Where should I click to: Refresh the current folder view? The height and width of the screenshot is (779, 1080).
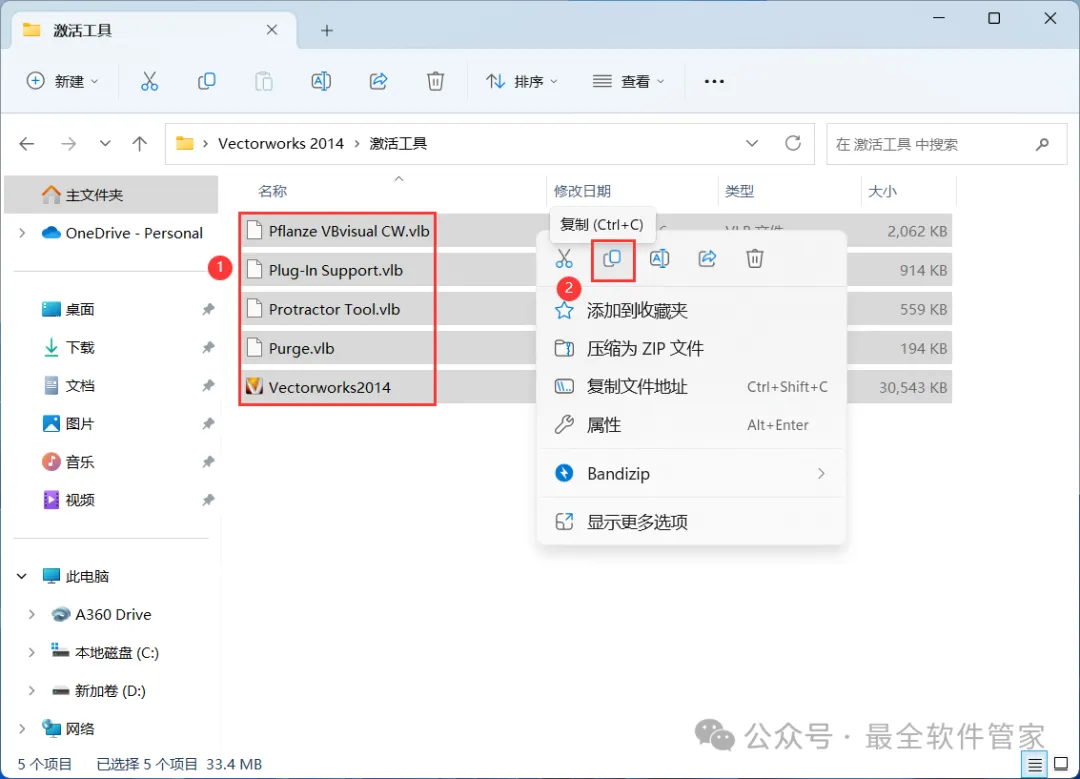[793, 143]
